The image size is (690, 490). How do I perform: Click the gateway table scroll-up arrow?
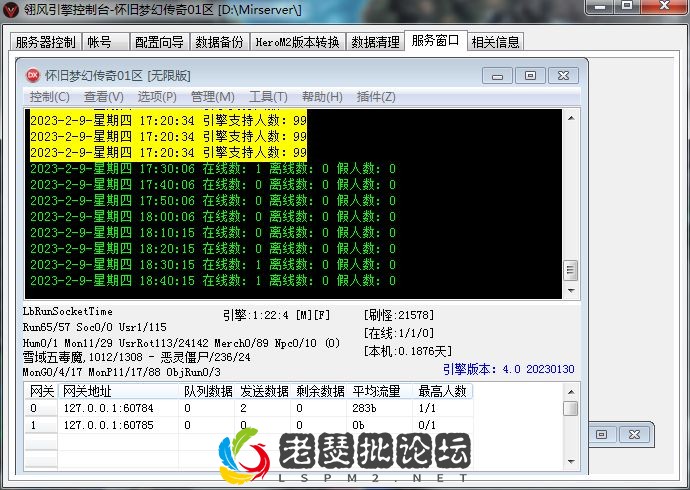[571, 391]
